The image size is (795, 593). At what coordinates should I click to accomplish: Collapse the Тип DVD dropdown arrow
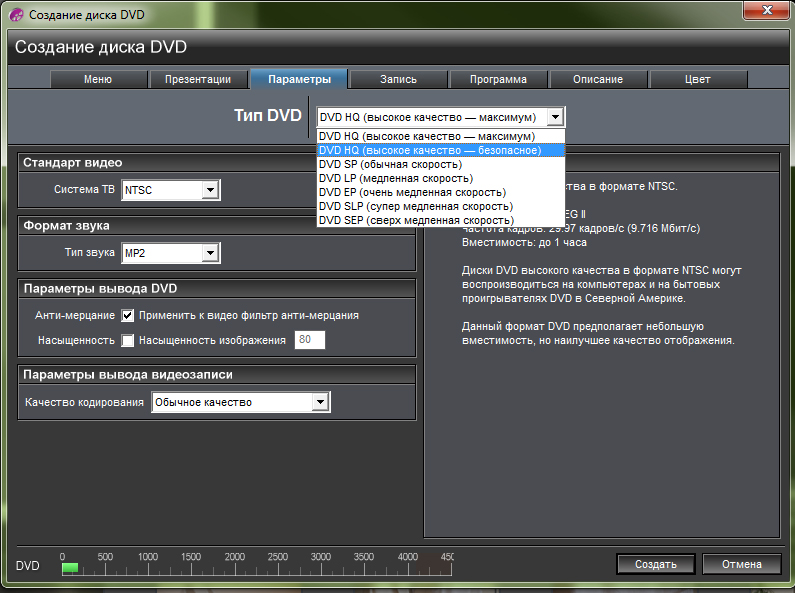(556, 117)
